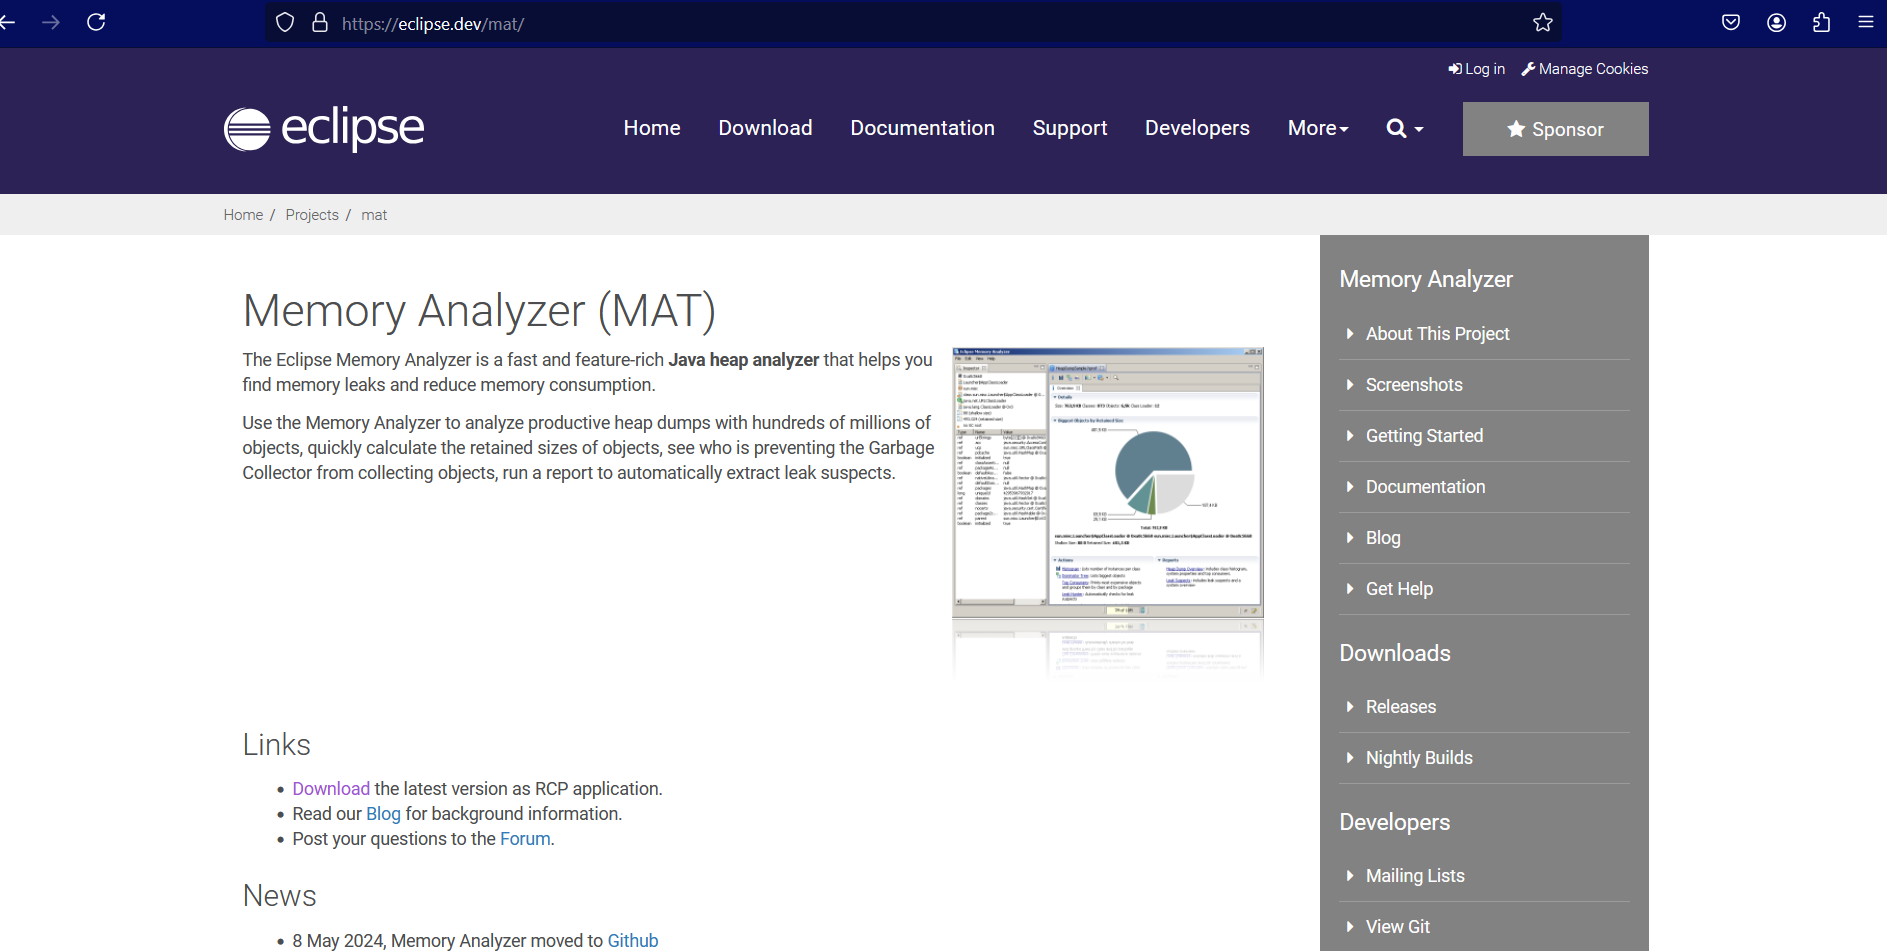
Task: Bookmark this page with the star icon
Action: [x=1543, y=22]
